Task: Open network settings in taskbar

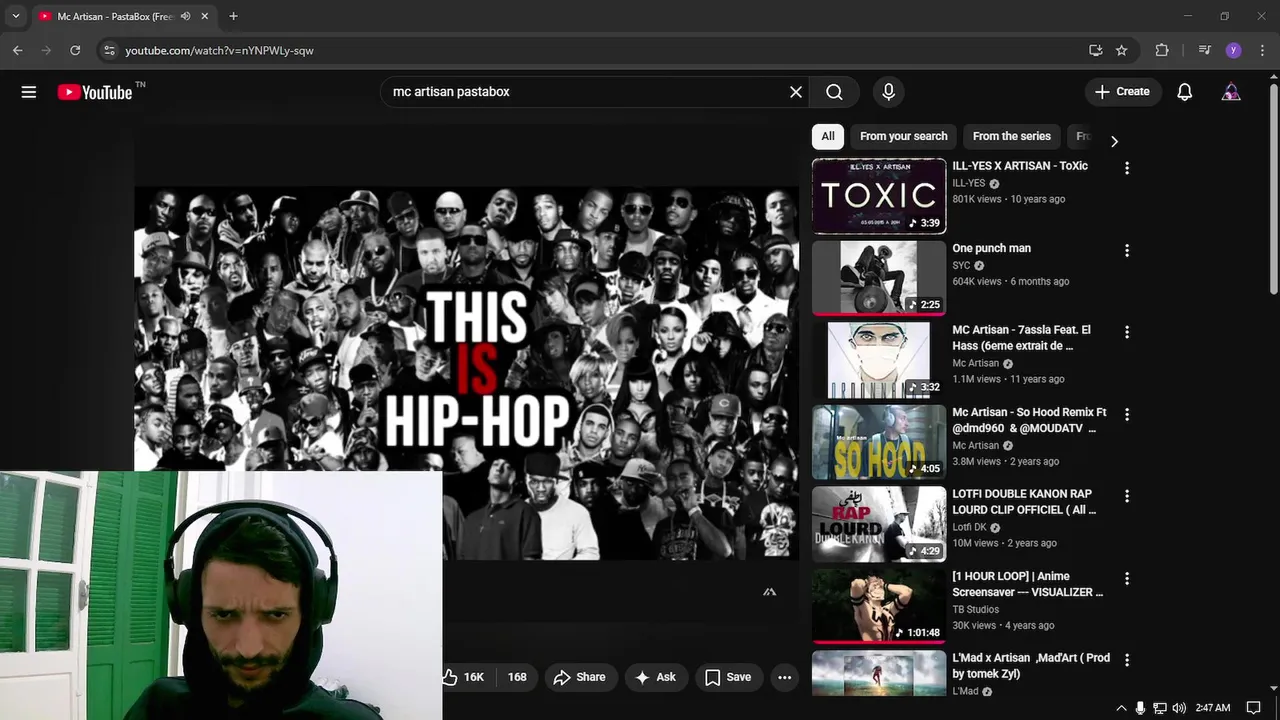Action: 1160,708
